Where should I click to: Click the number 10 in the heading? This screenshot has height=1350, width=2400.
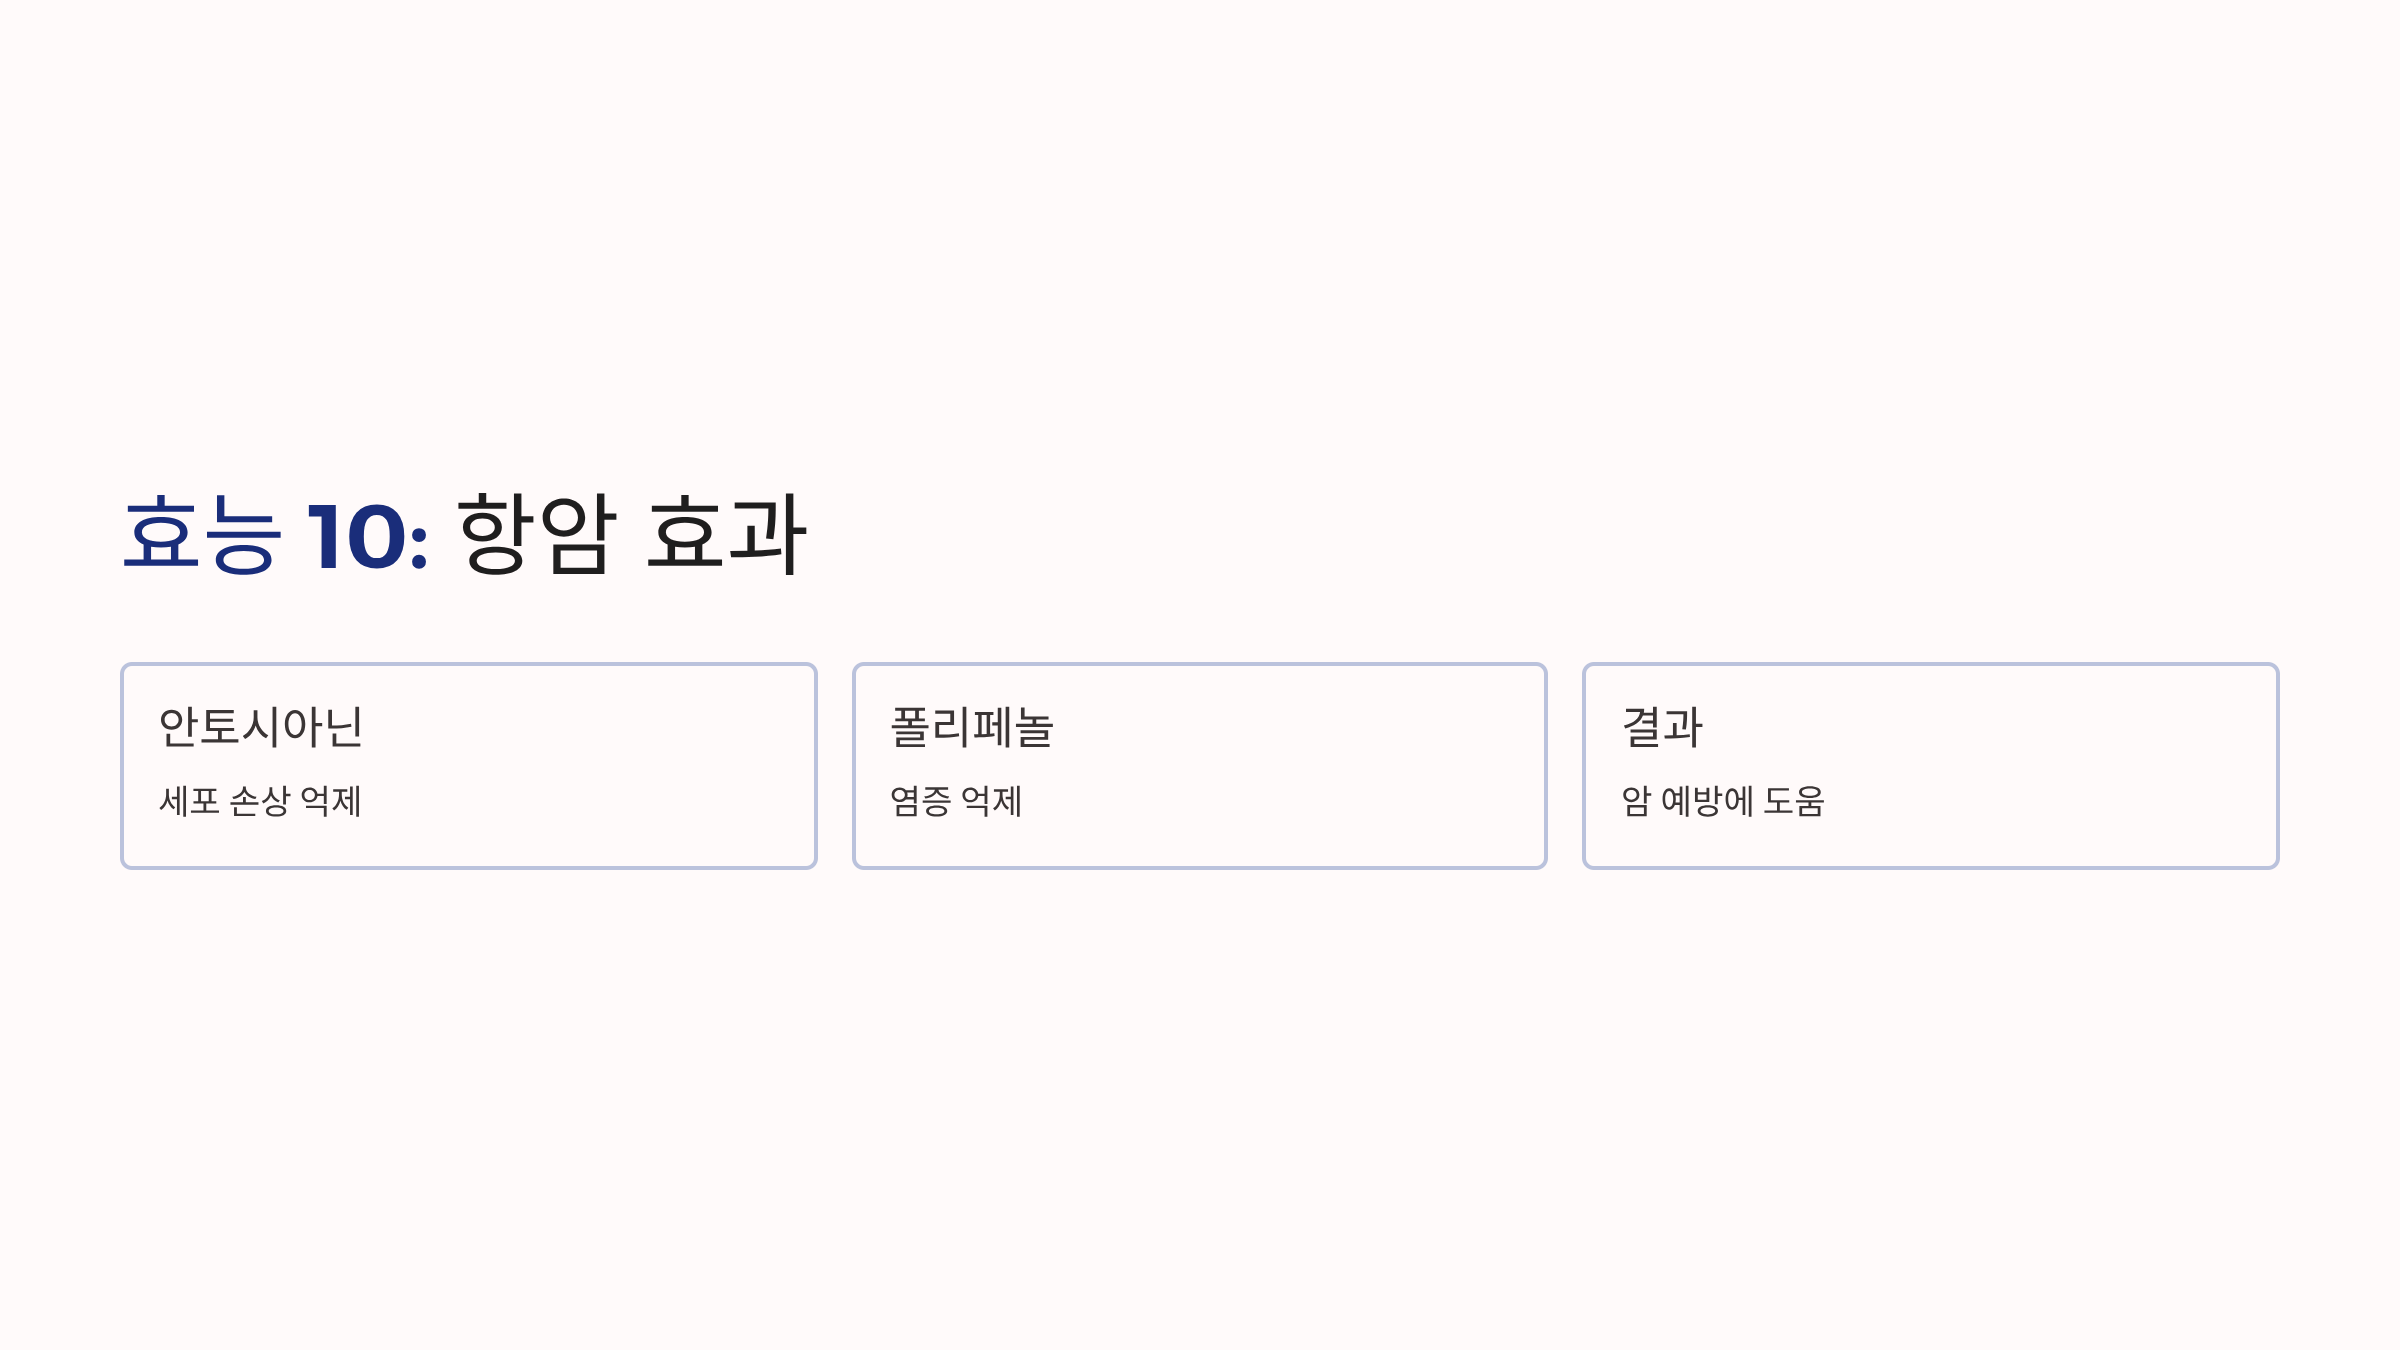click(356, 538)
